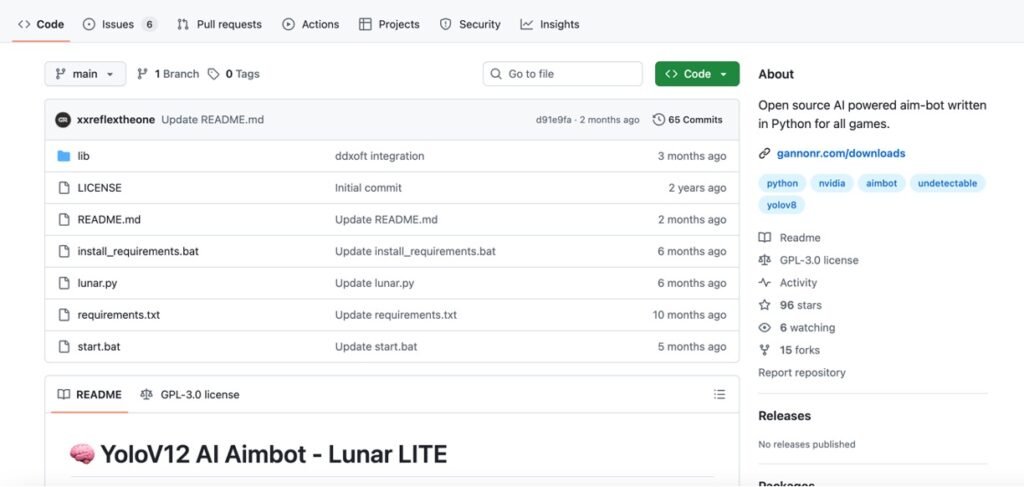Click the README outline list icon
The width and height of the screenshot is (1024, 487).
coord(719,395)
